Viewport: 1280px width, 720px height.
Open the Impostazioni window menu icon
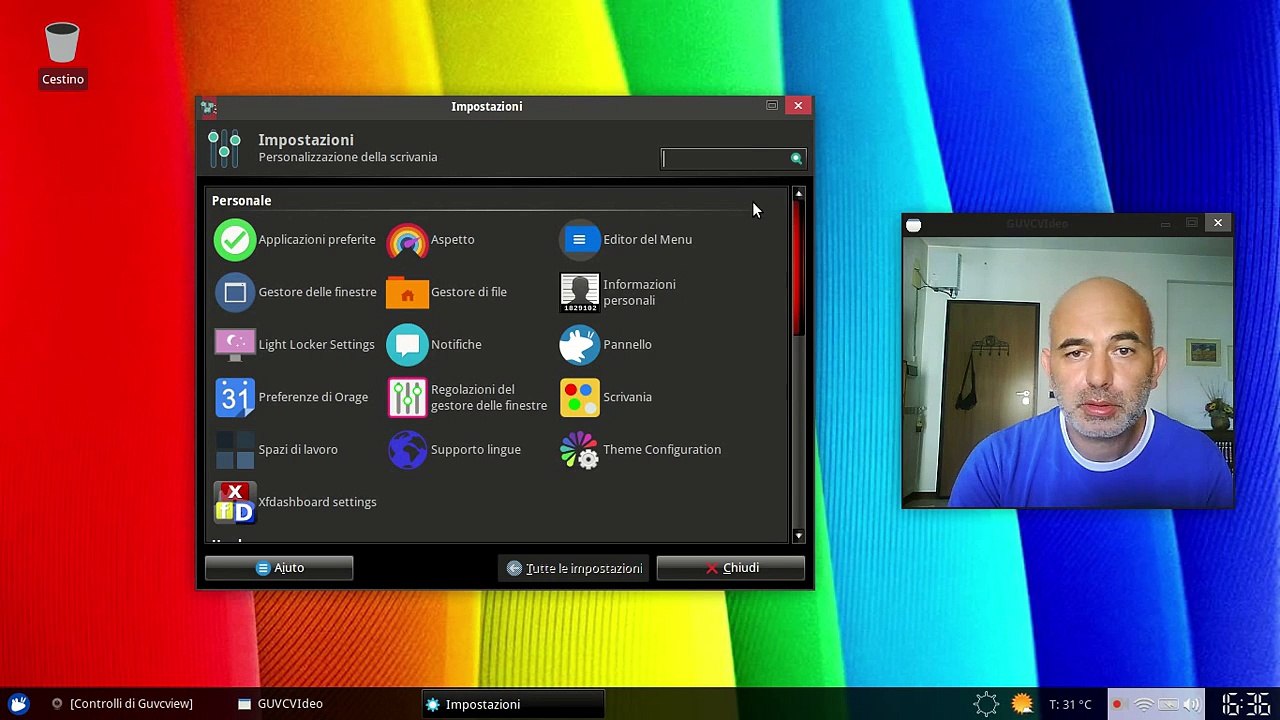(208, 106)
